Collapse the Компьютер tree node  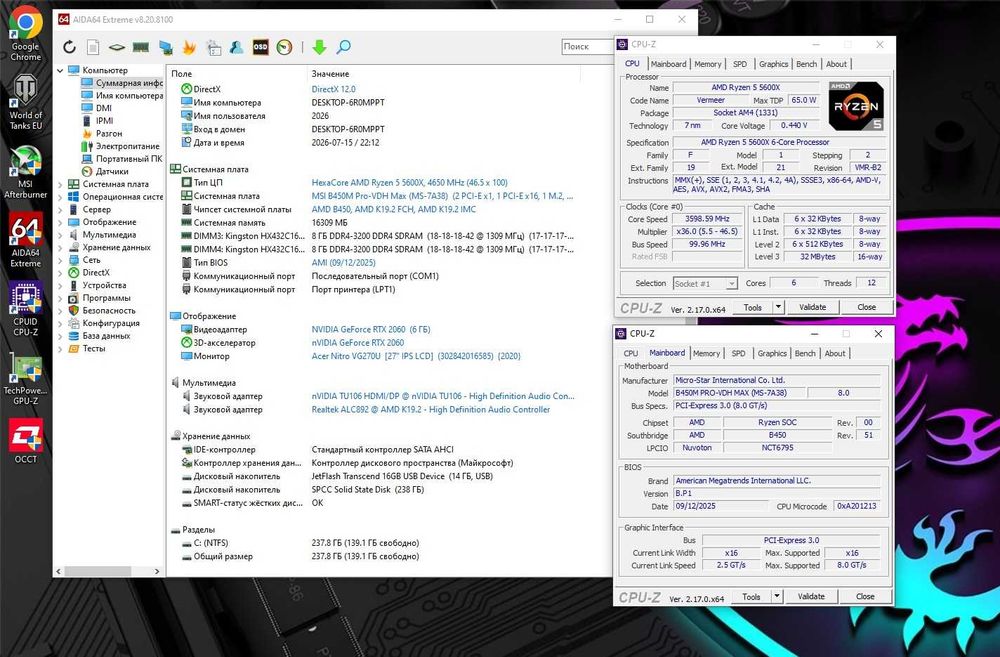[x=61, y=70]
